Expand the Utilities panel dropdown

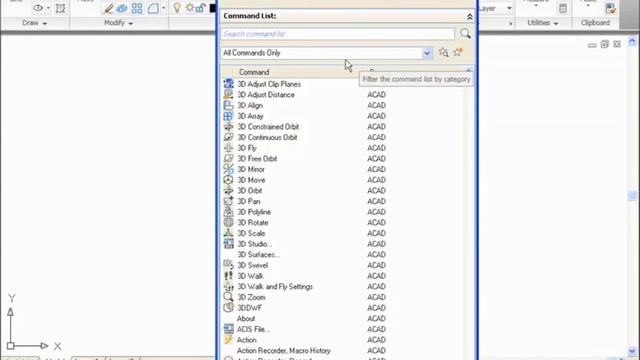click(556, 24)
